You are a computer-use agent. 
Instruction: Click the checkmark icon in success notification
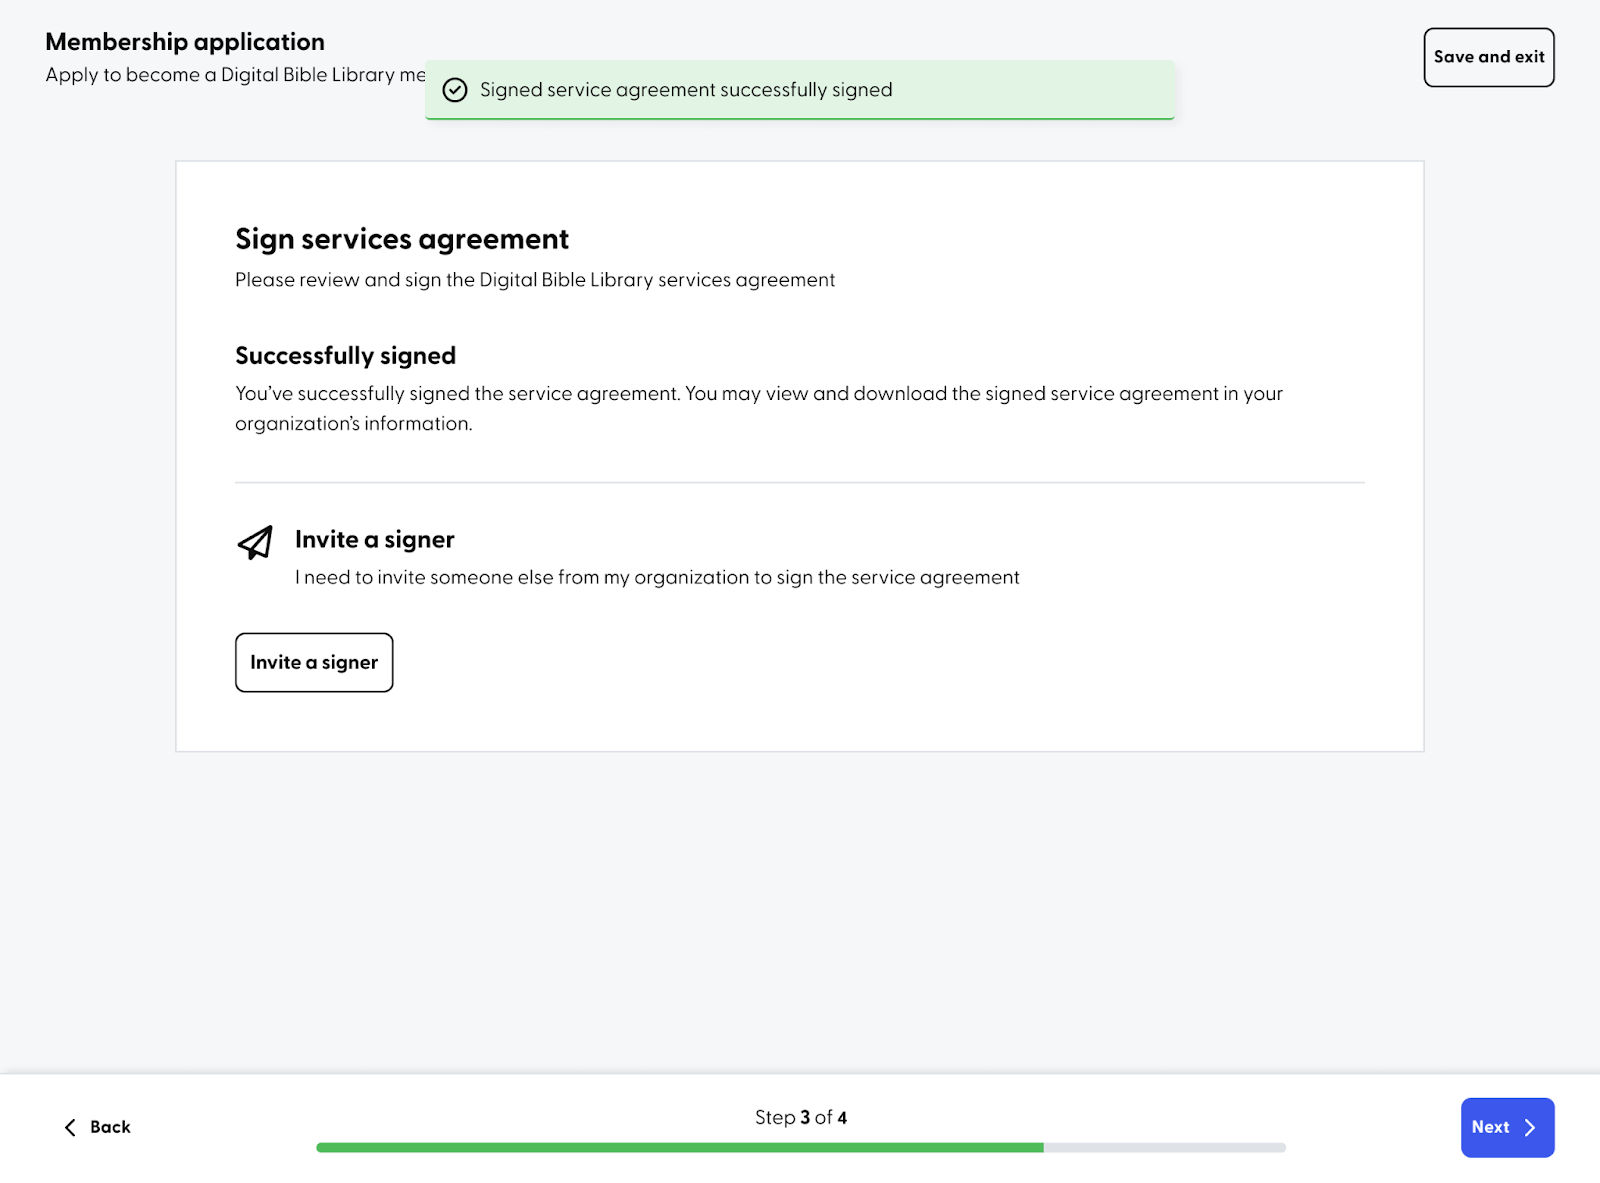(455, 90)
